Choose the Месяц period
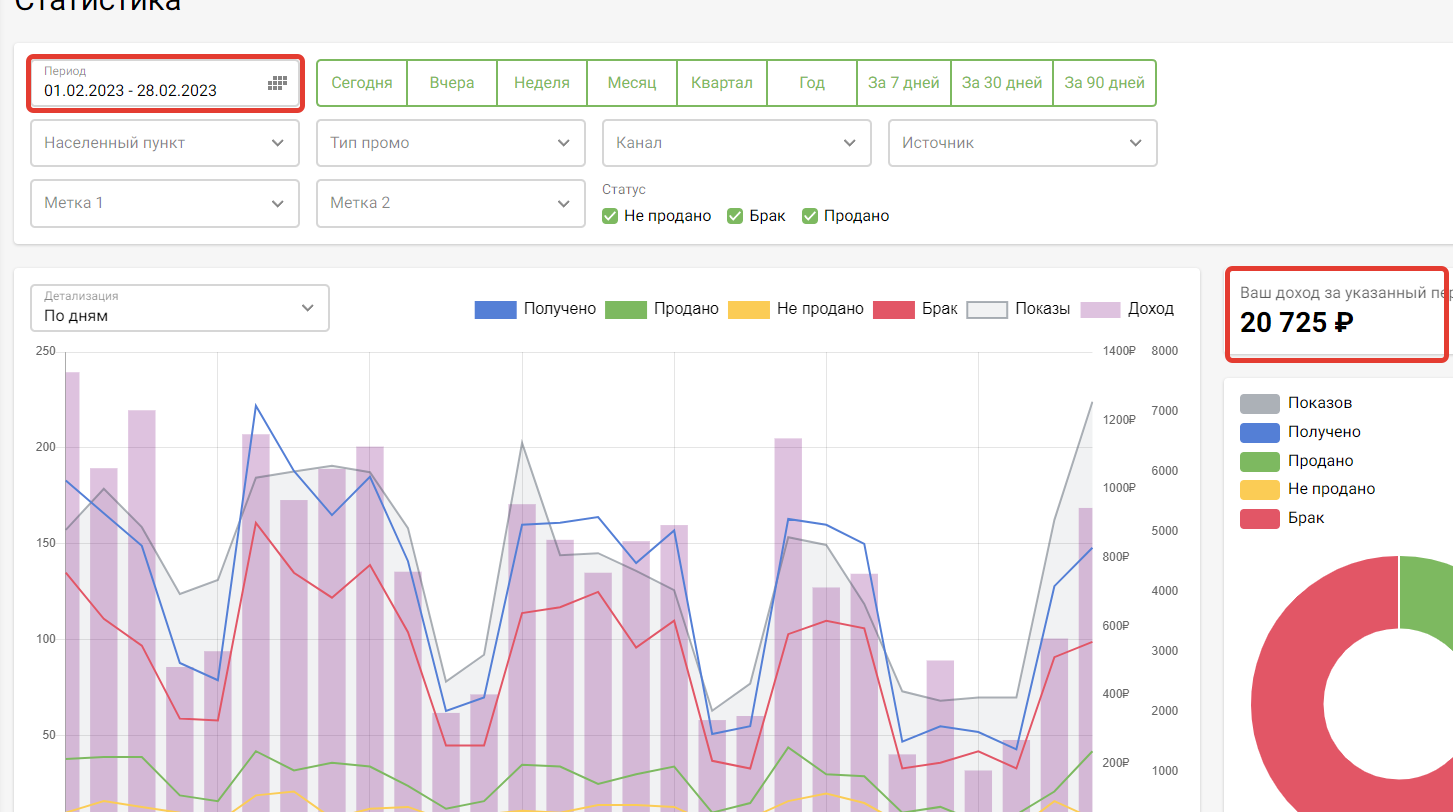1453x812 pixels. tap(632, 83)
